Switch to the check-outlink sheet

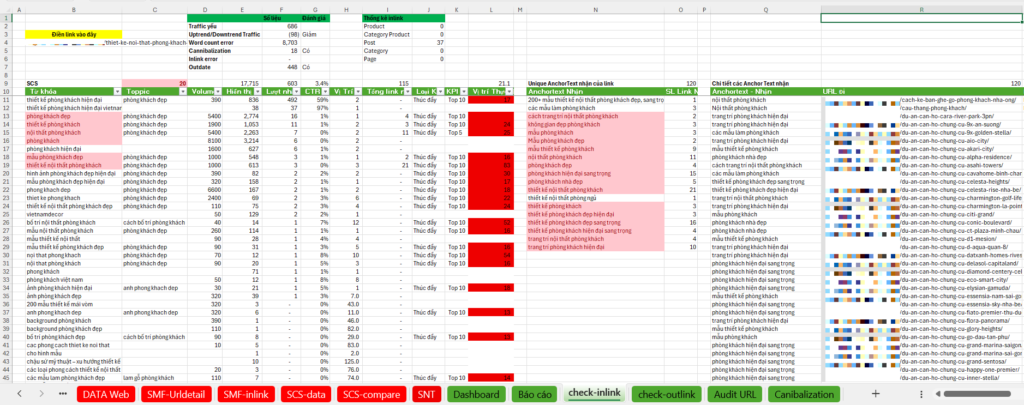[666, 394]
